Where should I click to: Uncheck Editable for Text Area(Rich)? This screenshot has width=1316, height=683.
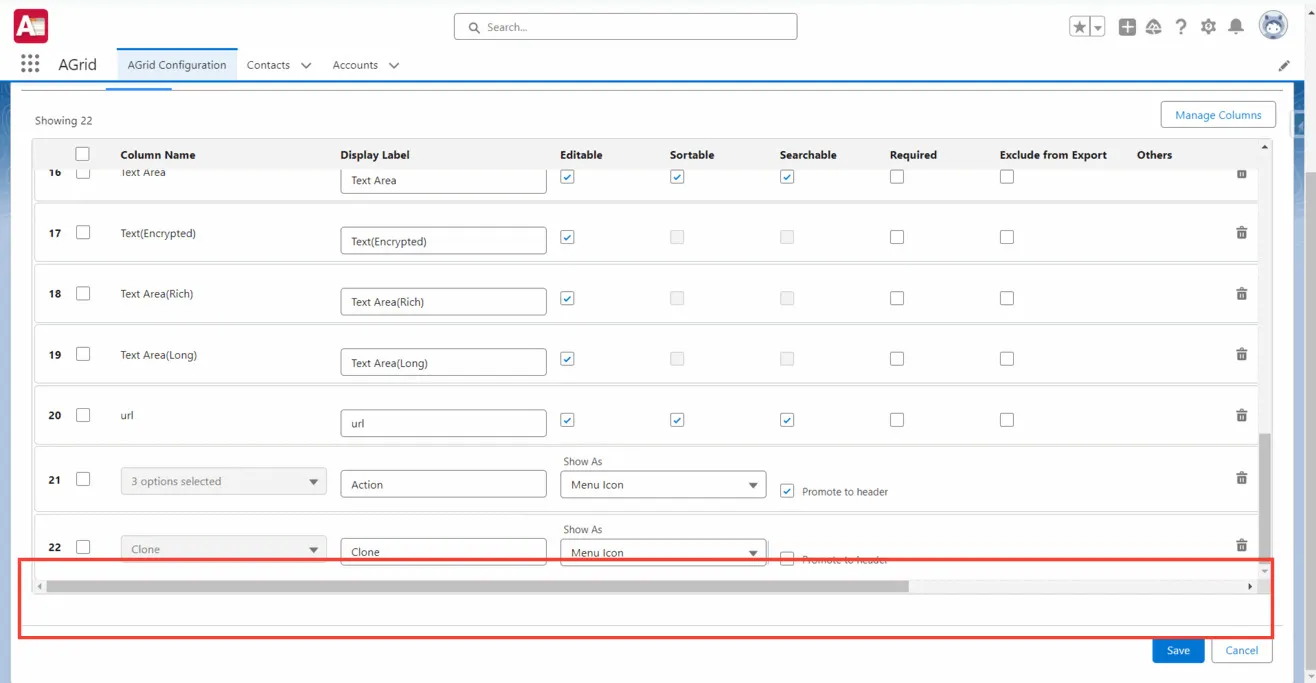567,298
